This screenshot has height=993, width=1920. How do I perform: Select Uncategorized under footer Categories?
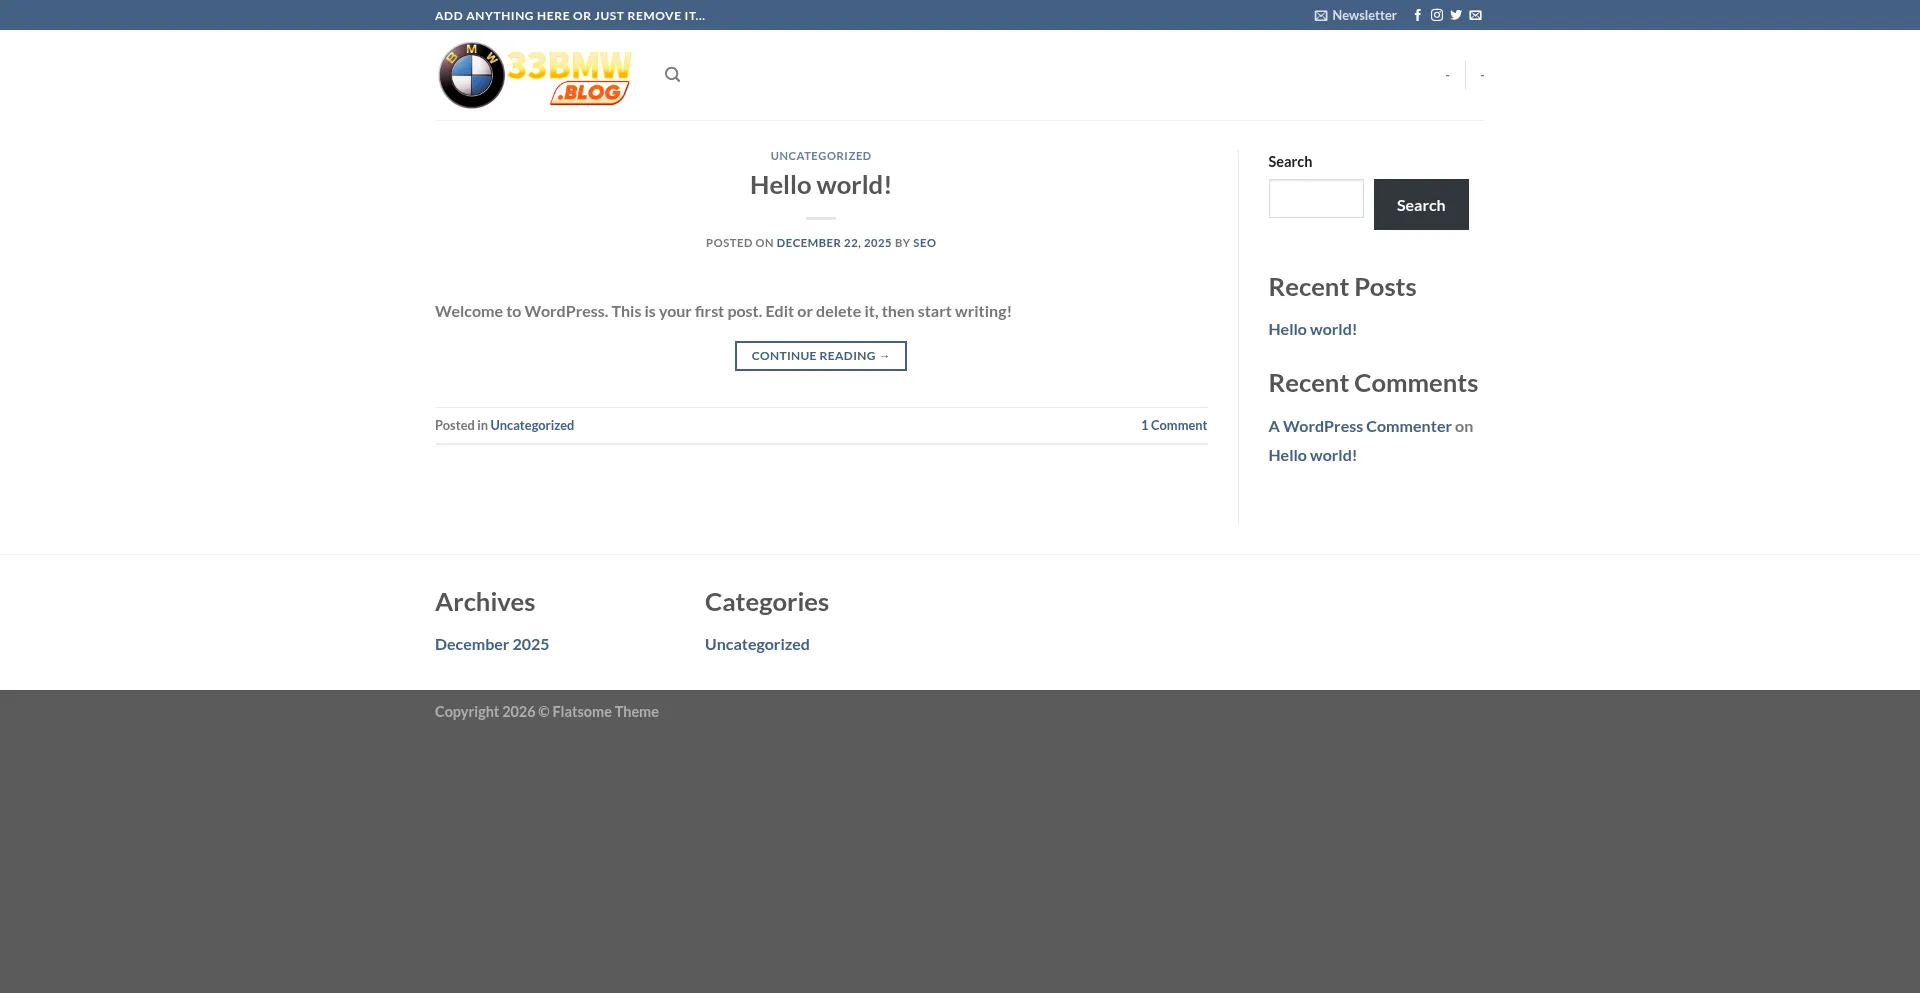point(757,644)
